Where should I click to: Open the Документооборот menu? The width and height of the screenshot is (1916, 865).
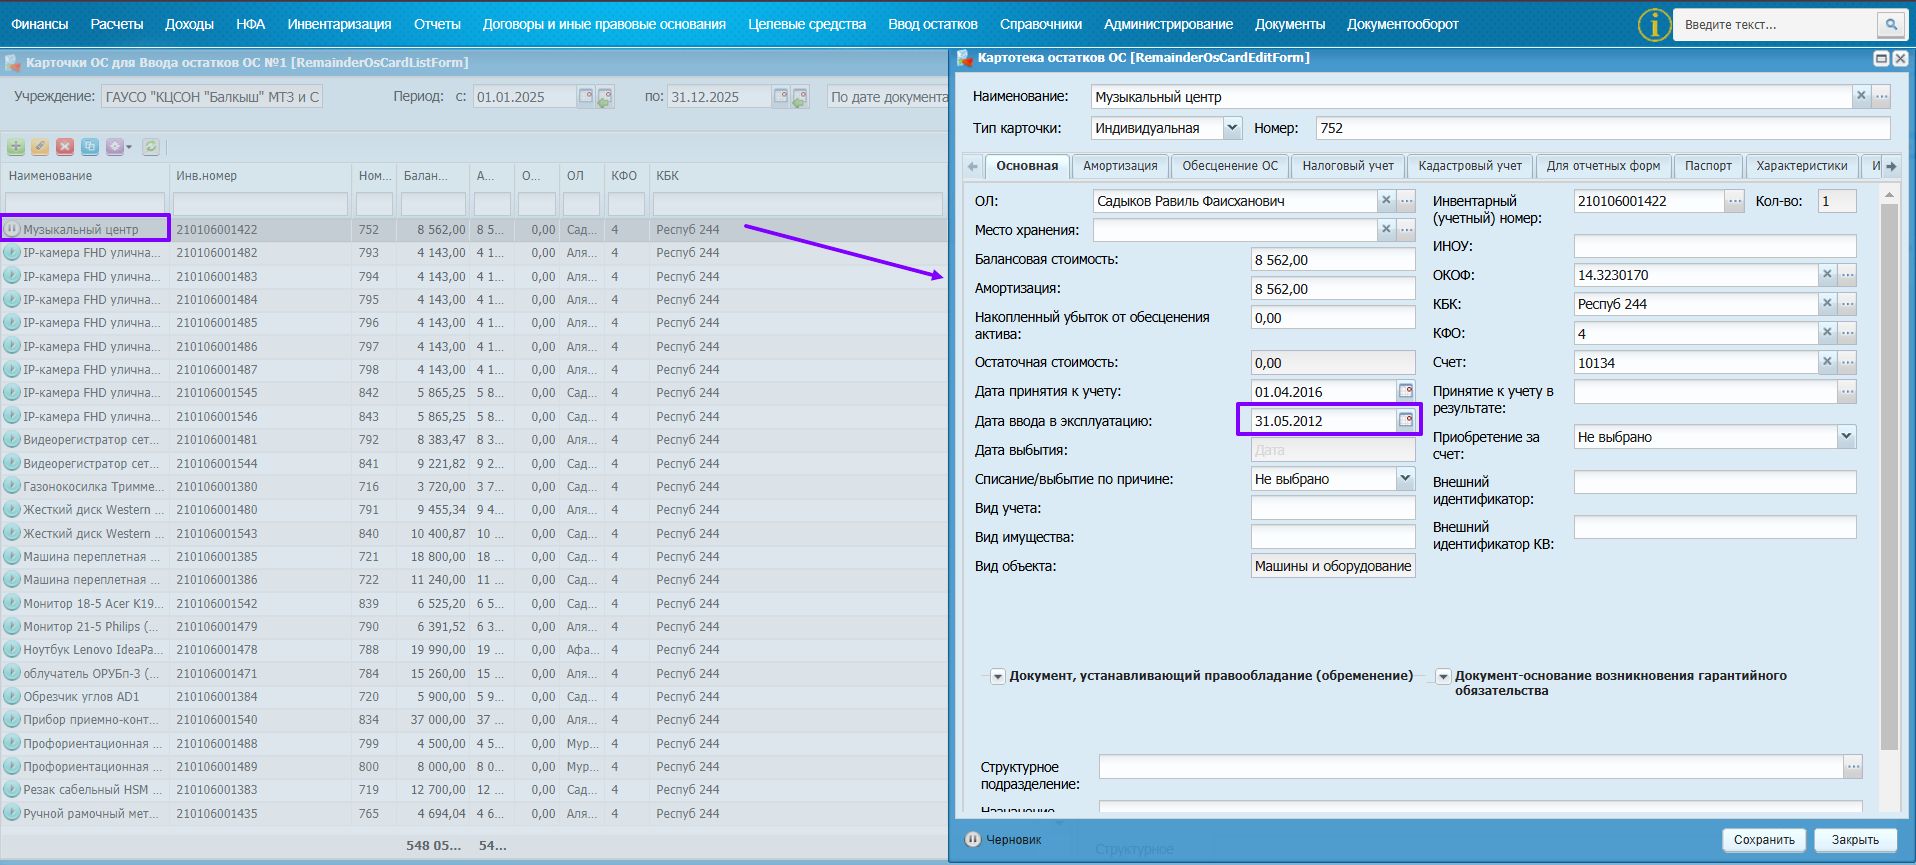pyautogui.click(x=1402, y=24)
